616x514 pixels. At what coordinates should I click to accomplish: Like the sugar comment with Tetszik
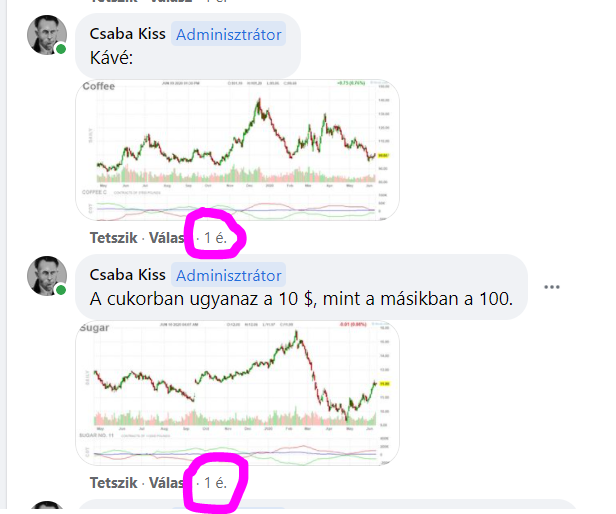[x=114, y=483]
